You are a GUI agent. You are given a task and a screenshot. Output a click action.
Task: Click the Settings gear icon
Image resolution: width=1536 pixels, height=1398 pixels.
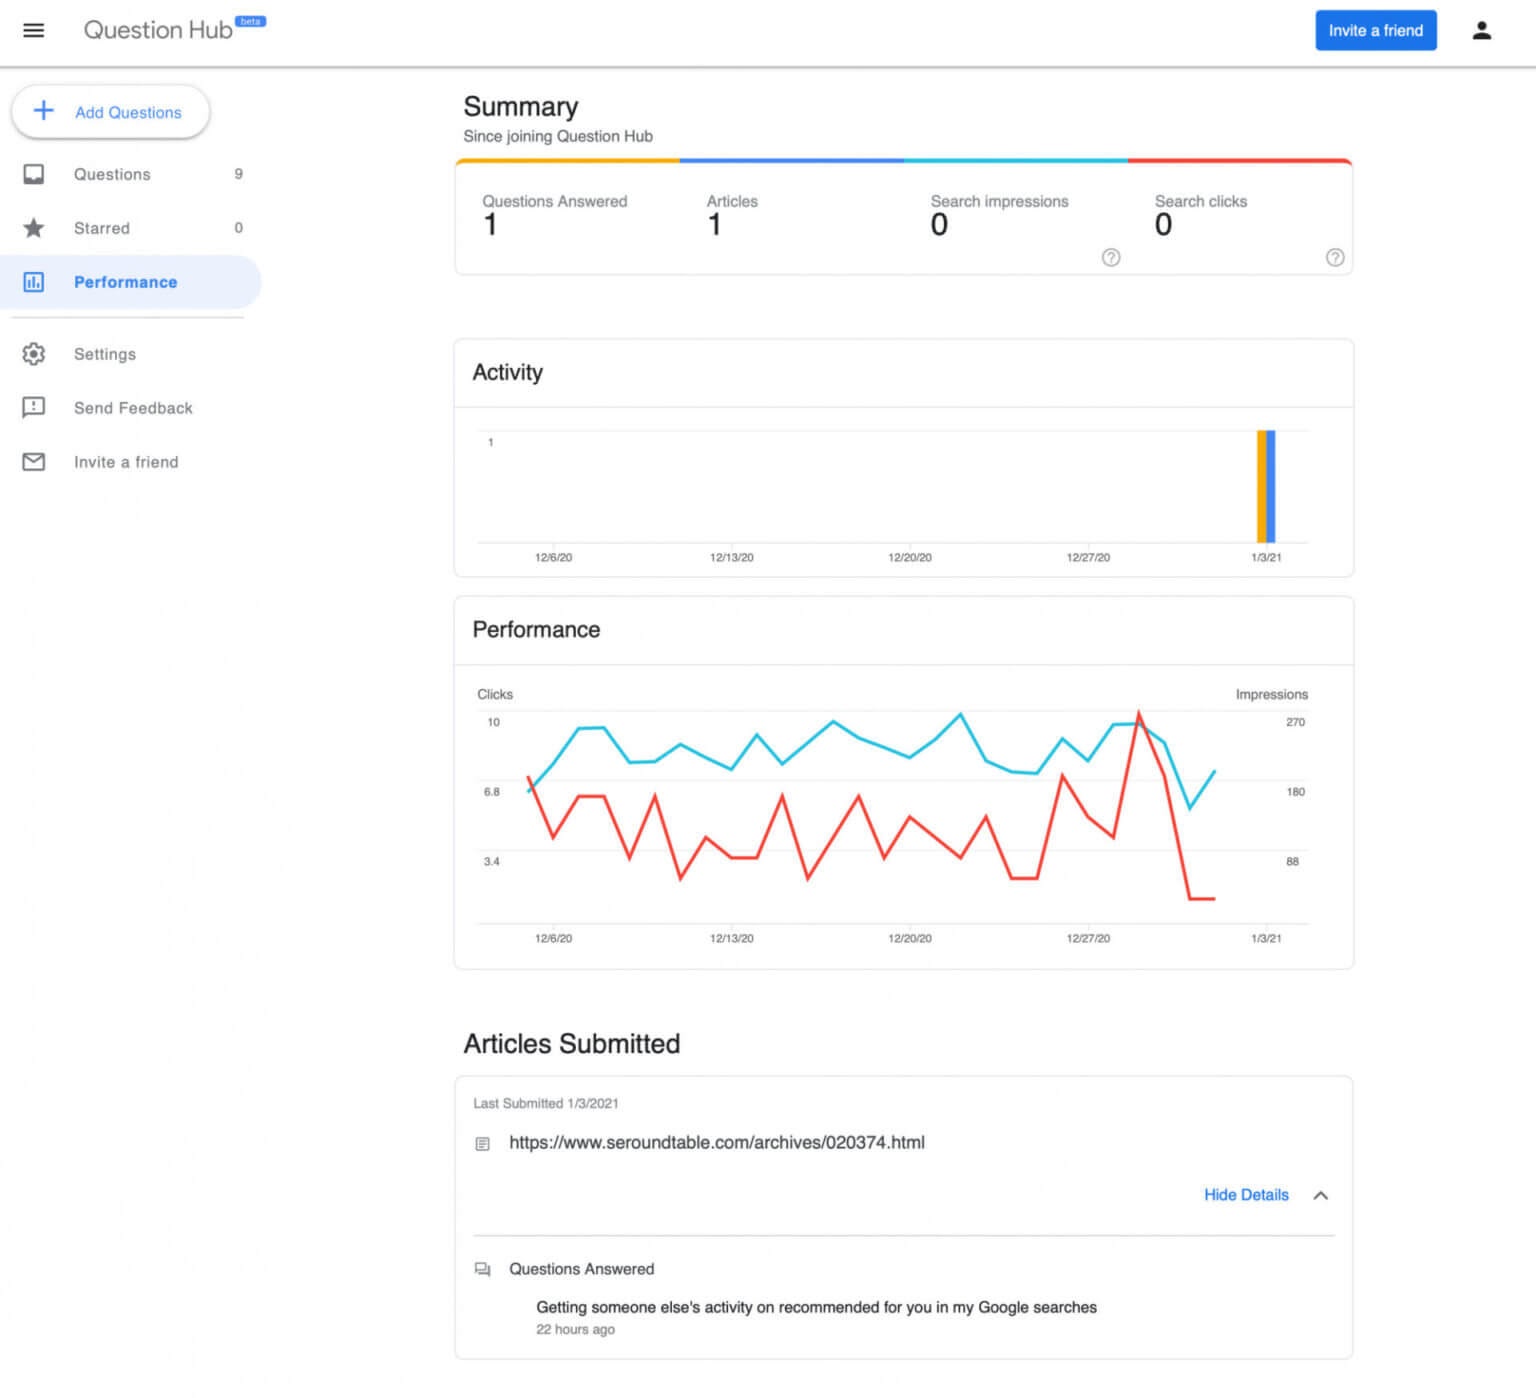click(34, 354)
